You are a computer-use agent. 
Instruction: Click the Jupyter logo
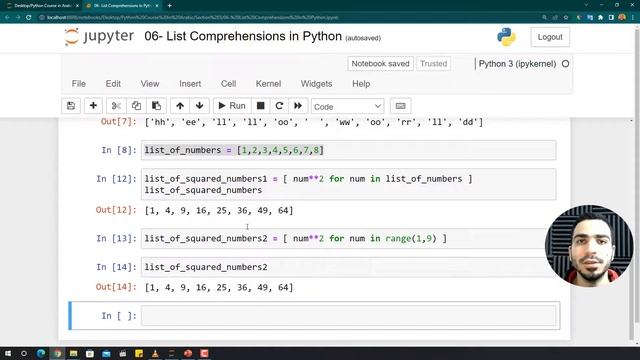[99, 37]
